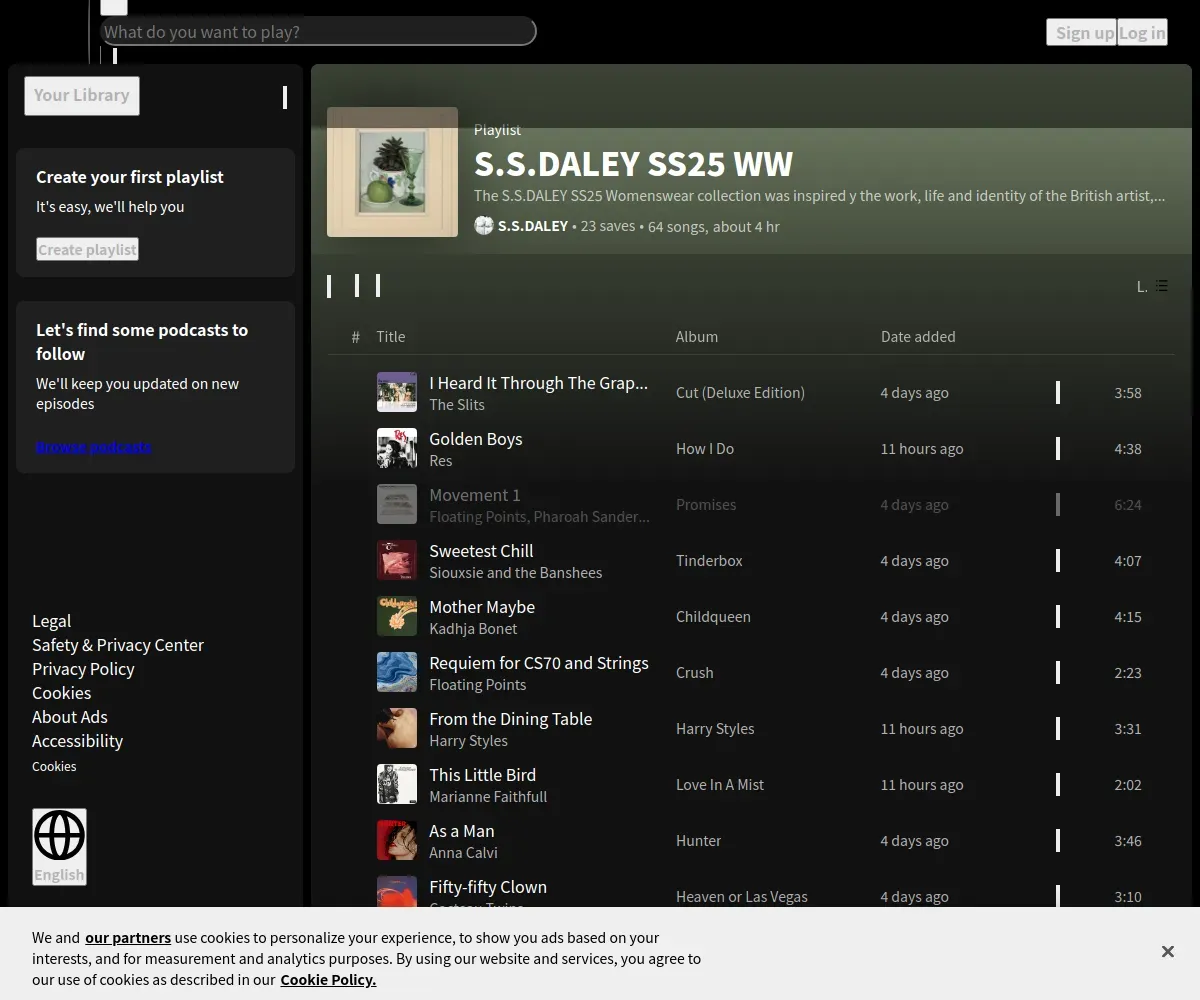Open album 'Tinderbox'
The width and height of the screenshot is (1200, 1000).
(x=709, y=561)
